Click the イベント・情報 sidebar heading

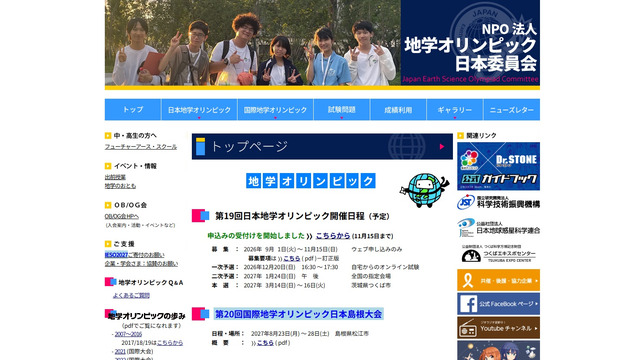[135, 166]
